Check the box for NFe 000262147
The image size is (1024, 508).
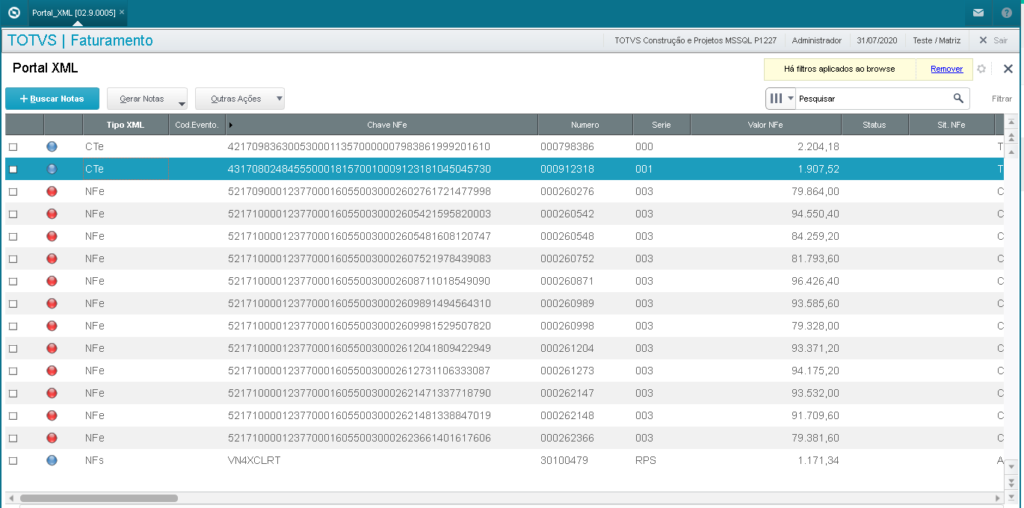13,394
